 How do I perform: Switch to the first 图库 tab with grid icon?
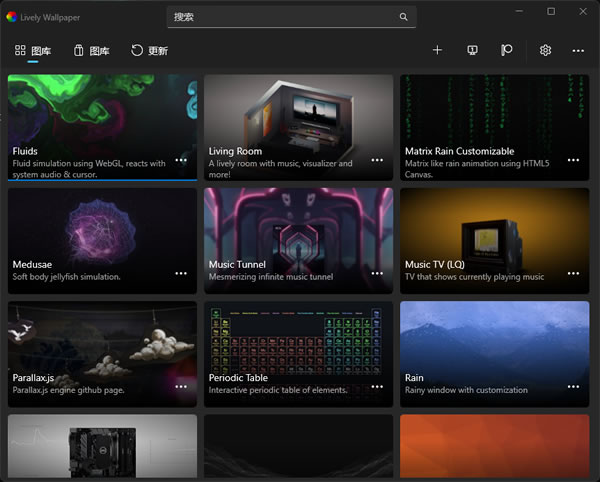33,51
